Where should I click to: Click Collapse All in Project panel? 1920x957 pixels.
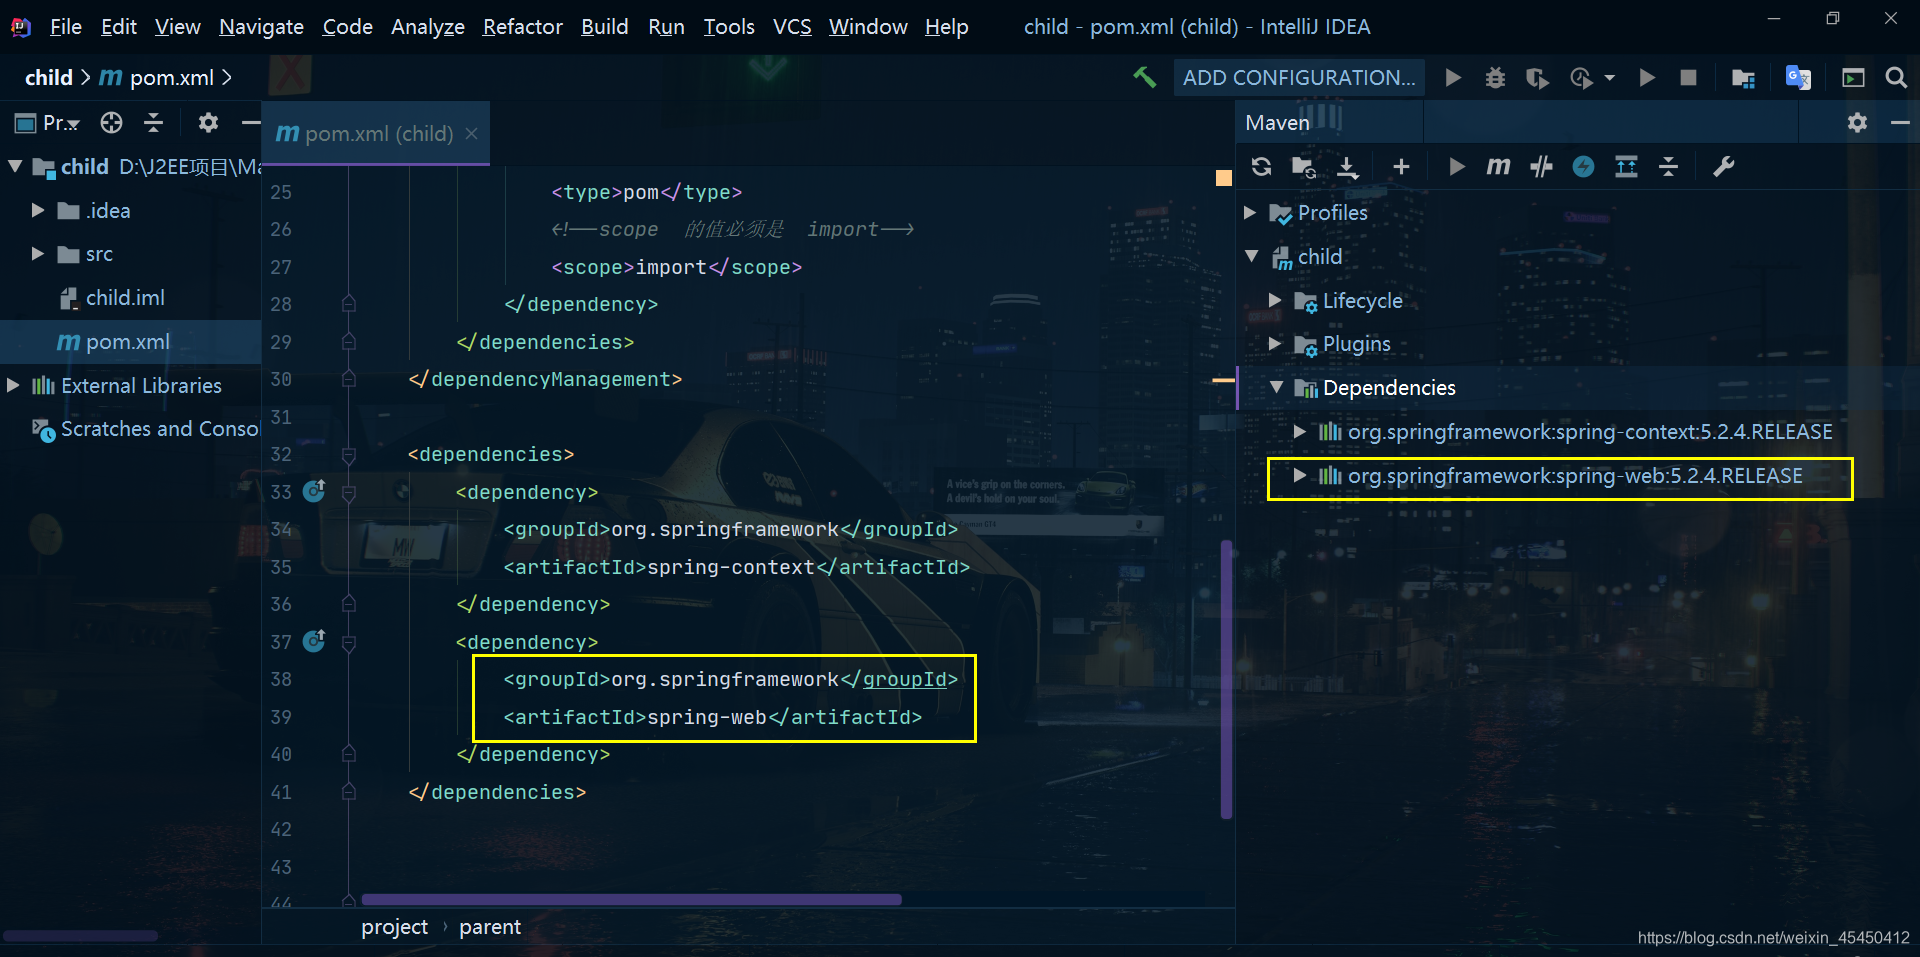click(x=153, y=122)
